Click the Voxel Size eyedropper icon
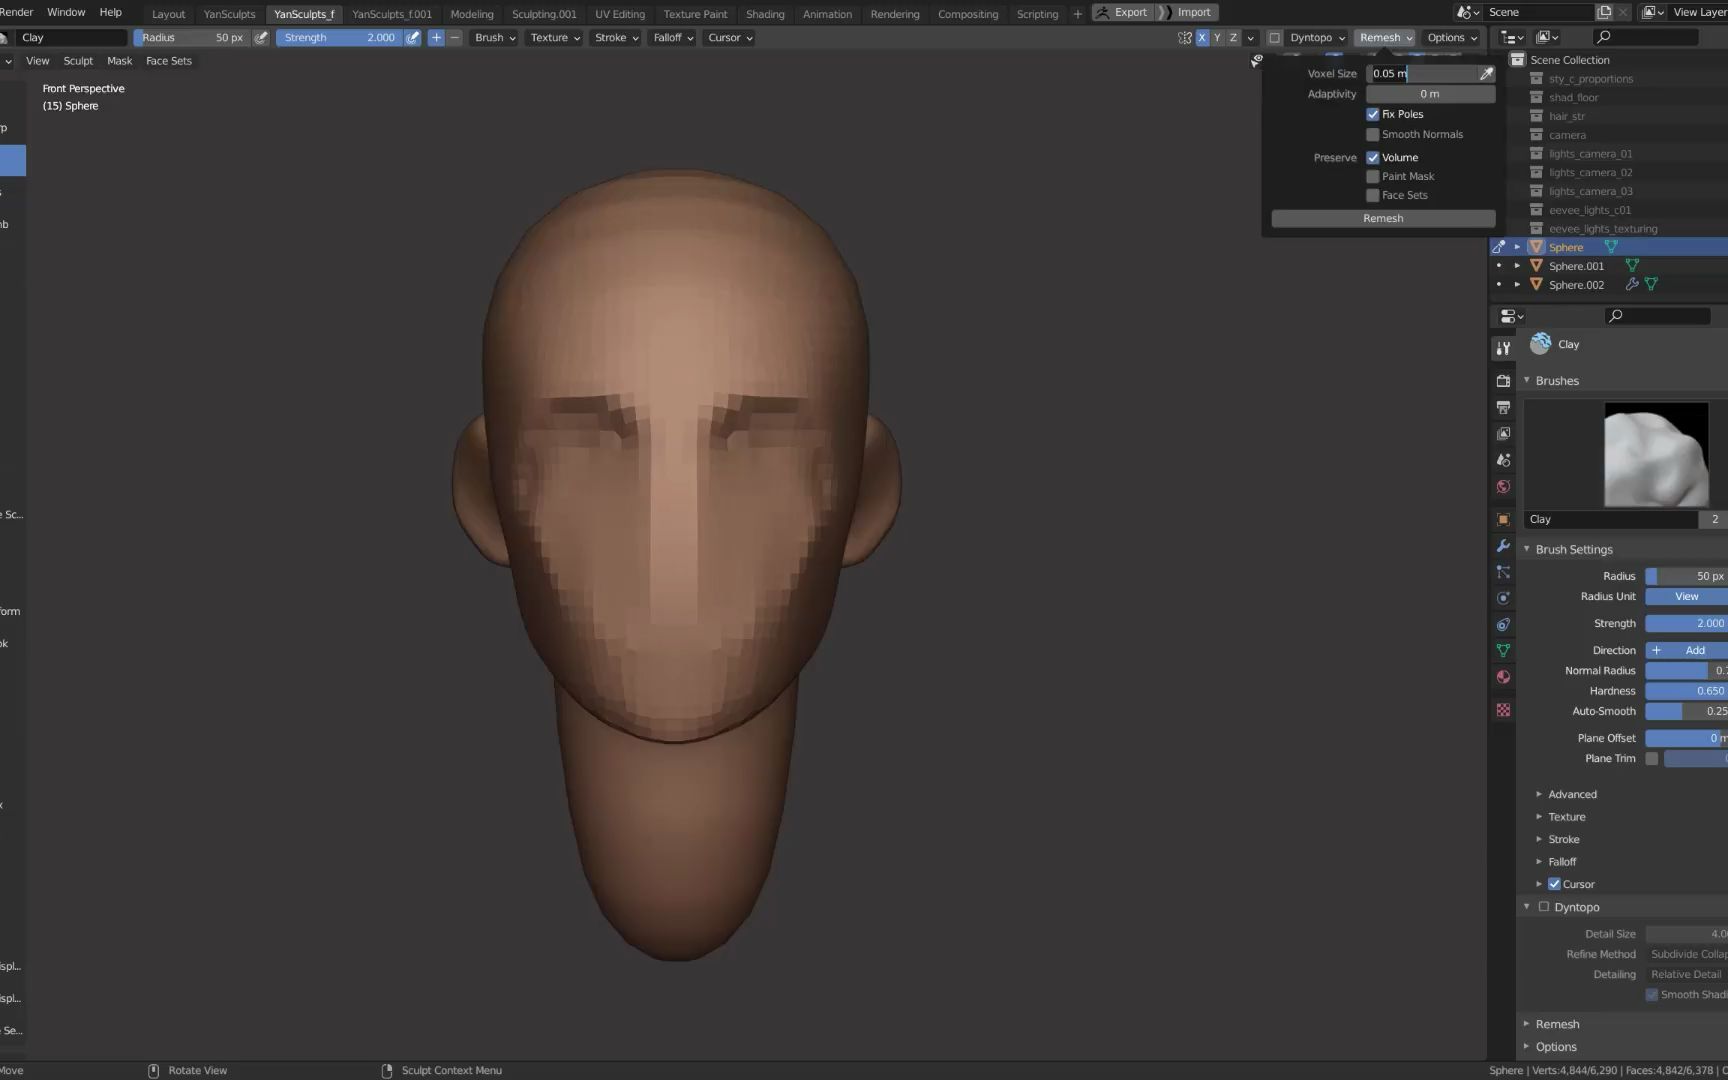This screenshot has width=1728, height=1080. pos(1486,74)
